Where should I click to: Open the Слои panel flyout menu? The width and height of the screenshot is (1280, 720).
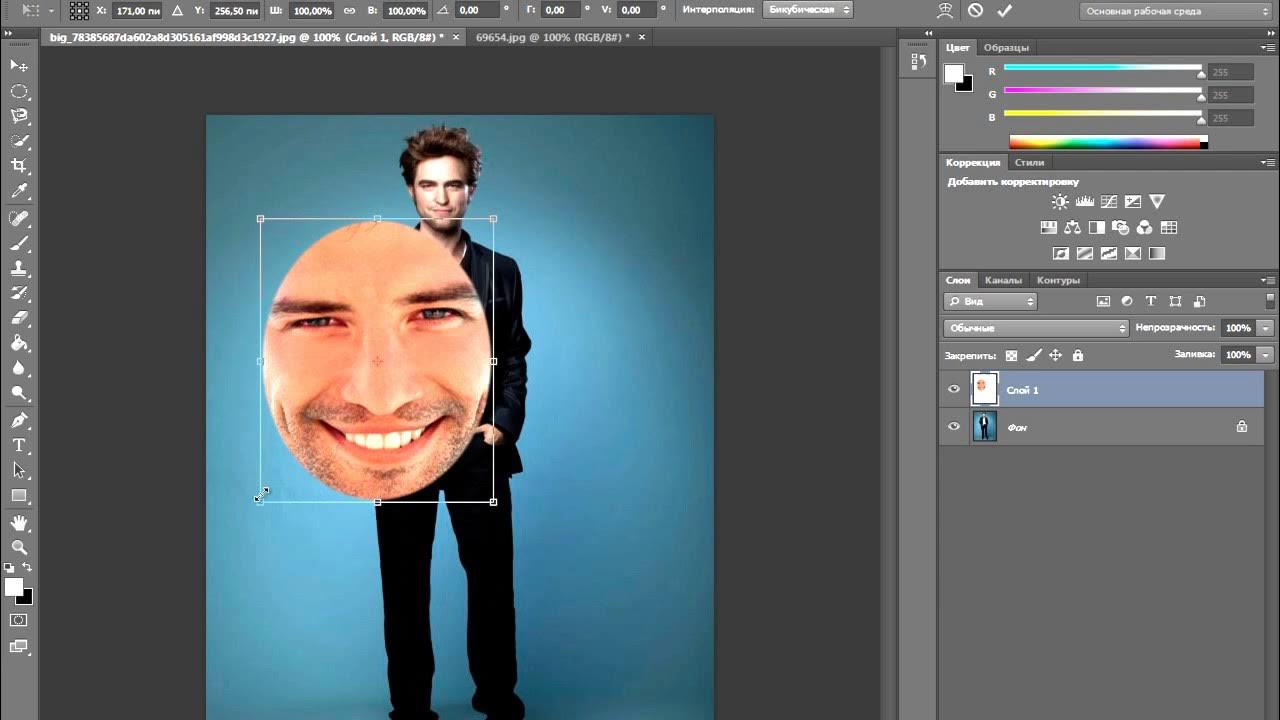tap(1268, 280)
